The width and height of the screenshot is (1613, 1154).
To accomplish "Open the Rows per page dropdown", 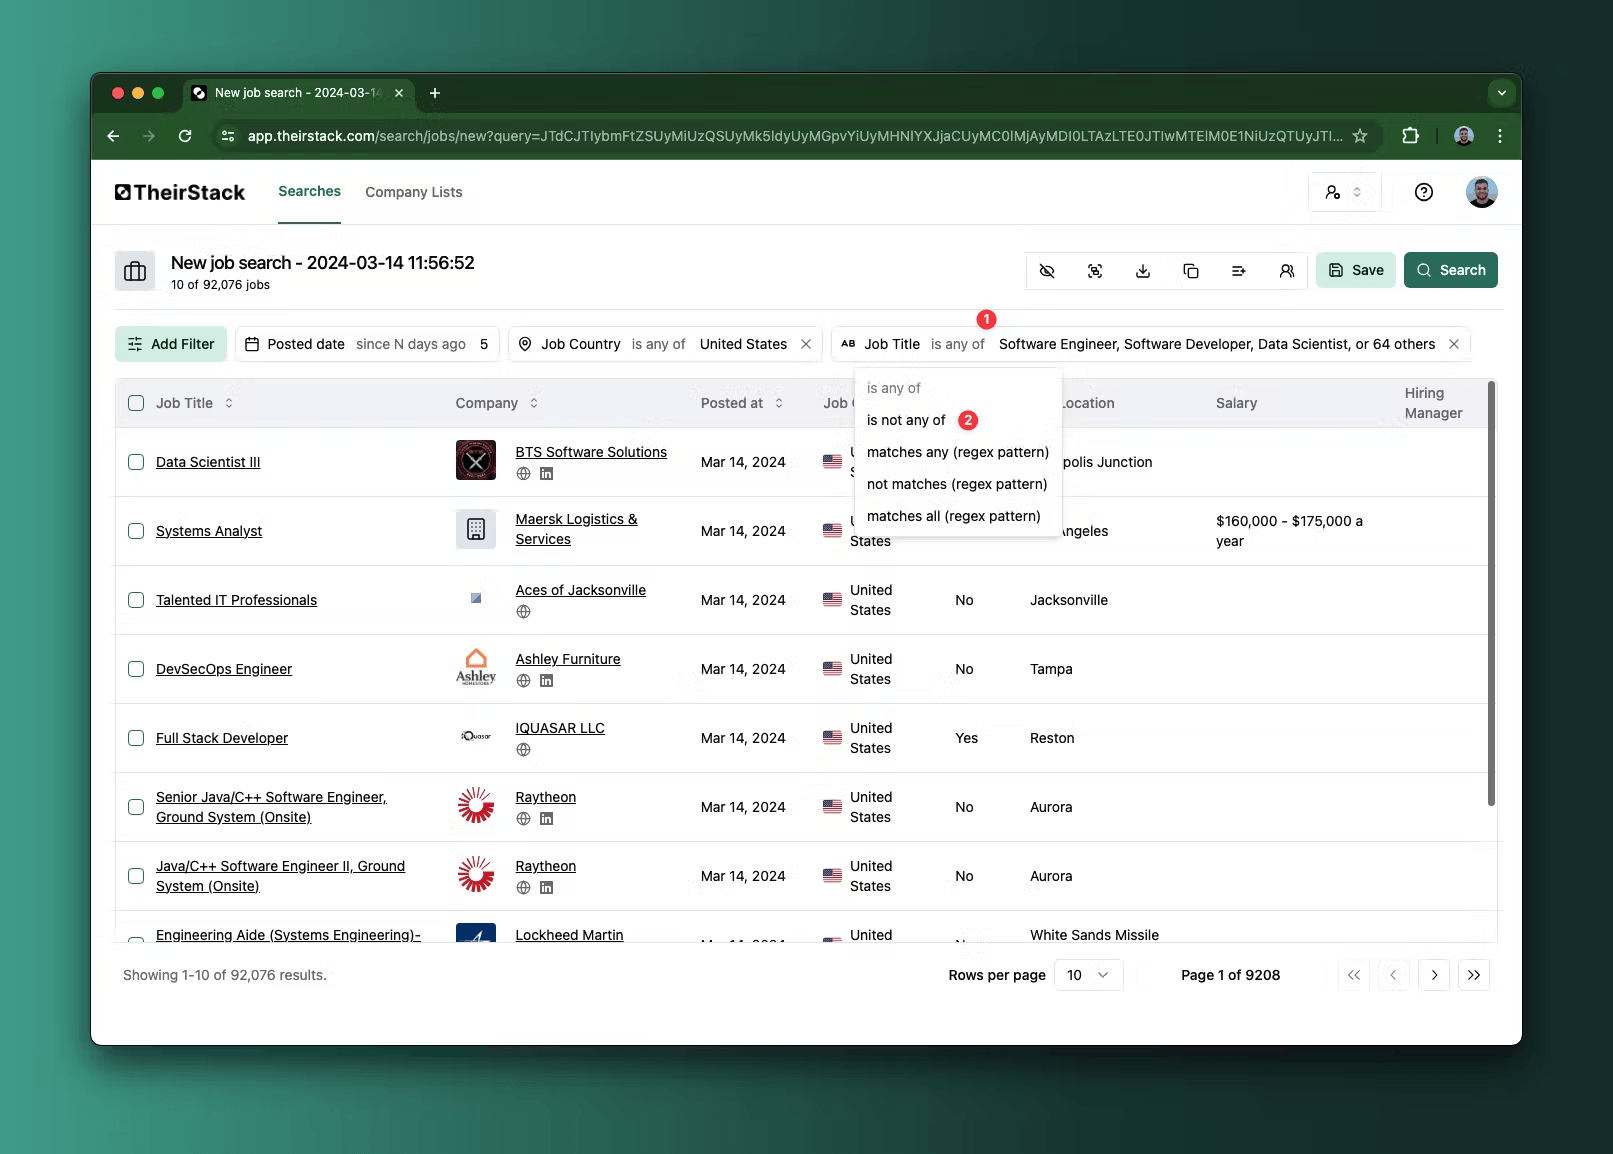I will click(1088, 975).
